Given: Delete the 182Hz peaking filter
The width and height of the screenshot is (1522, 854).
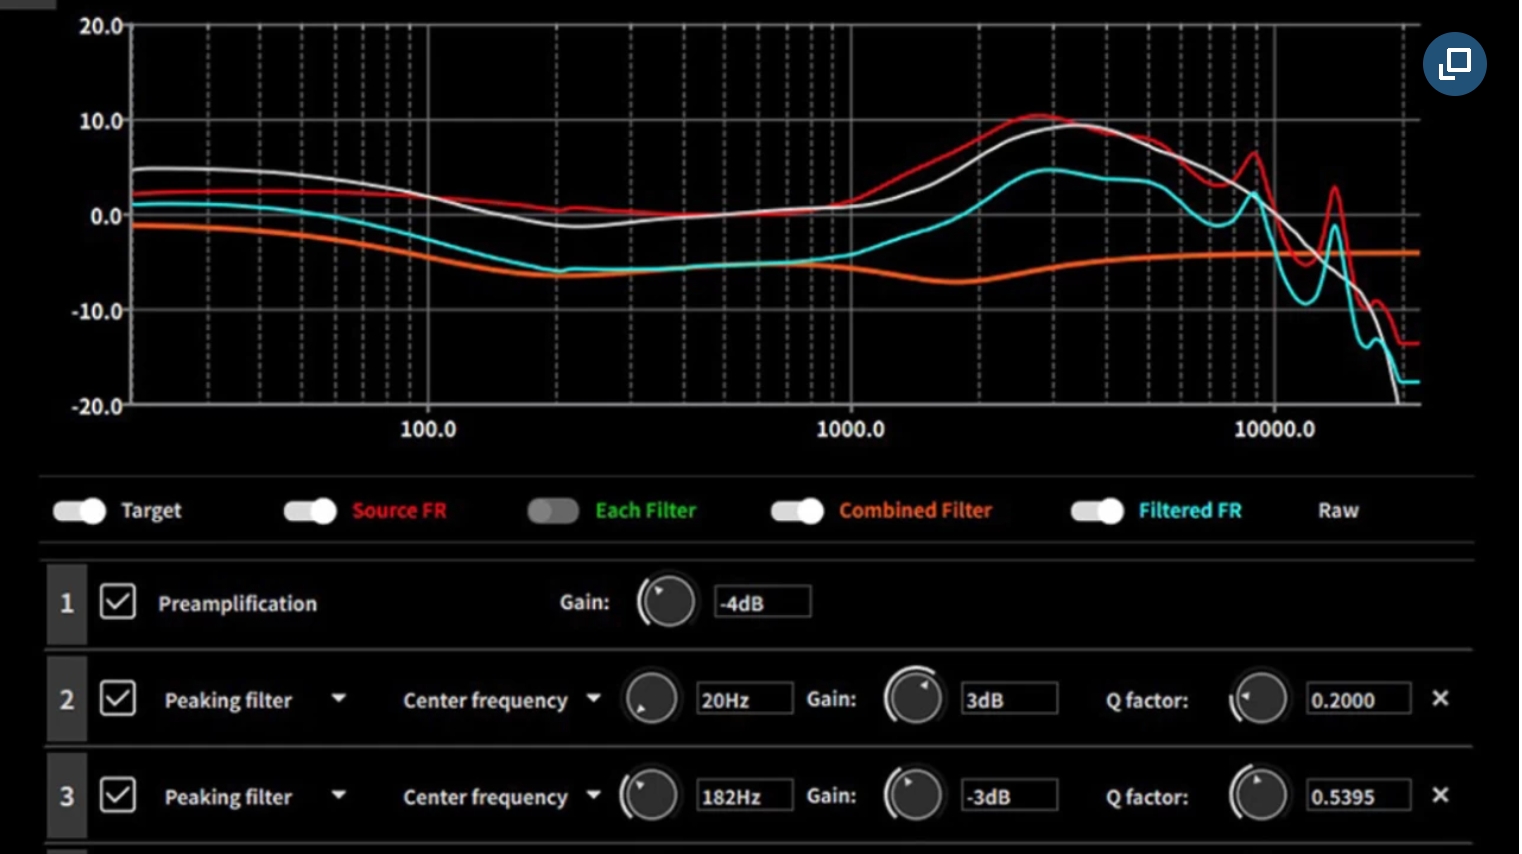Looking at the screenshot, I should 1439,795.
